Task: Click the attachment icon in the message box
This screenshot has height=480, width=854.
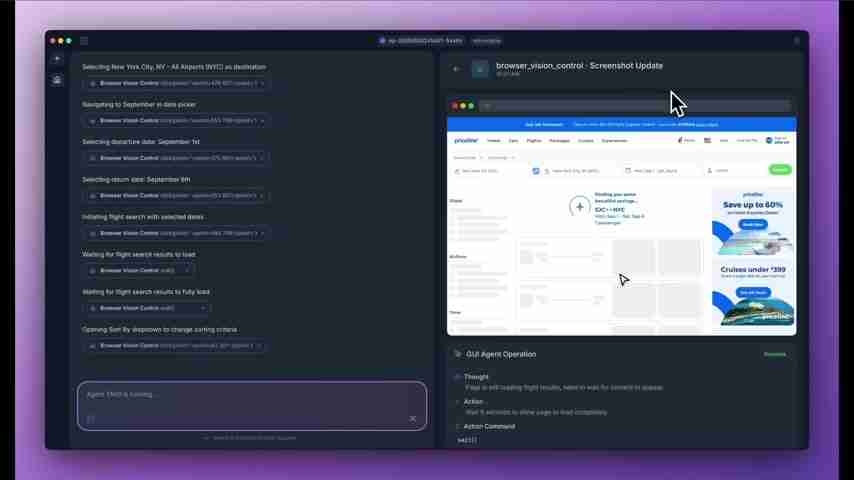Action: click(91, 419)
